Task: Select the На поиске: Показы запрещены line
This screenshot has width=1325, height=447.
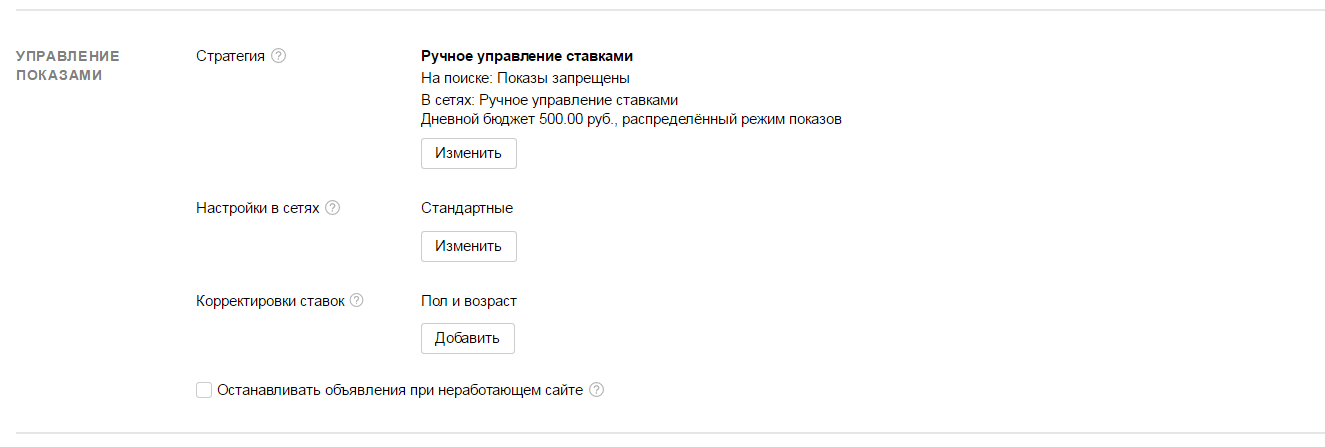Action: pyautogui.click(x=525, y=78)
